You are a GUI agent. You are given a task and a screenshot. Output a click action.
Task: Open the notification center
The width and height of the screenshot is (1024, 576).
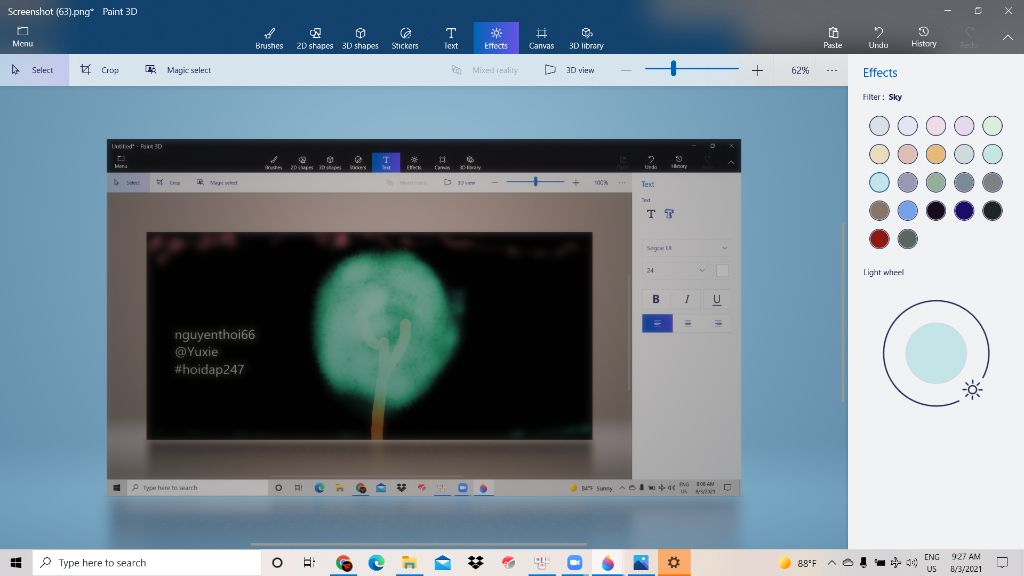click(x=1002, y=562)
